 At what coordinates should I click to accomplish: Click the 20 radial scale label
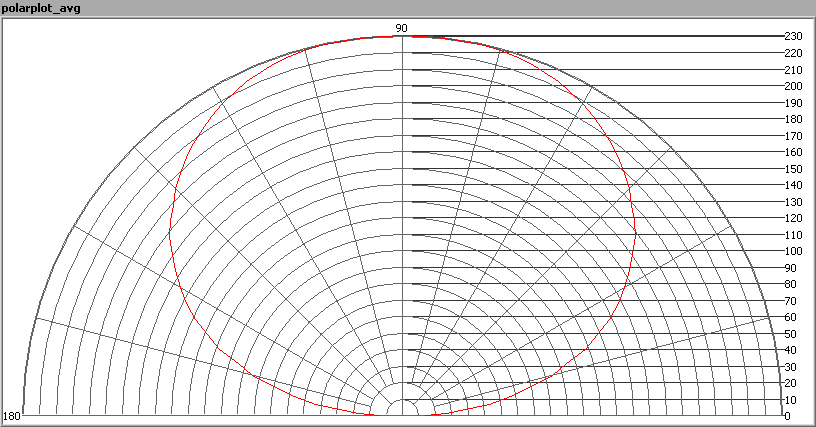(x=790, y=383)
